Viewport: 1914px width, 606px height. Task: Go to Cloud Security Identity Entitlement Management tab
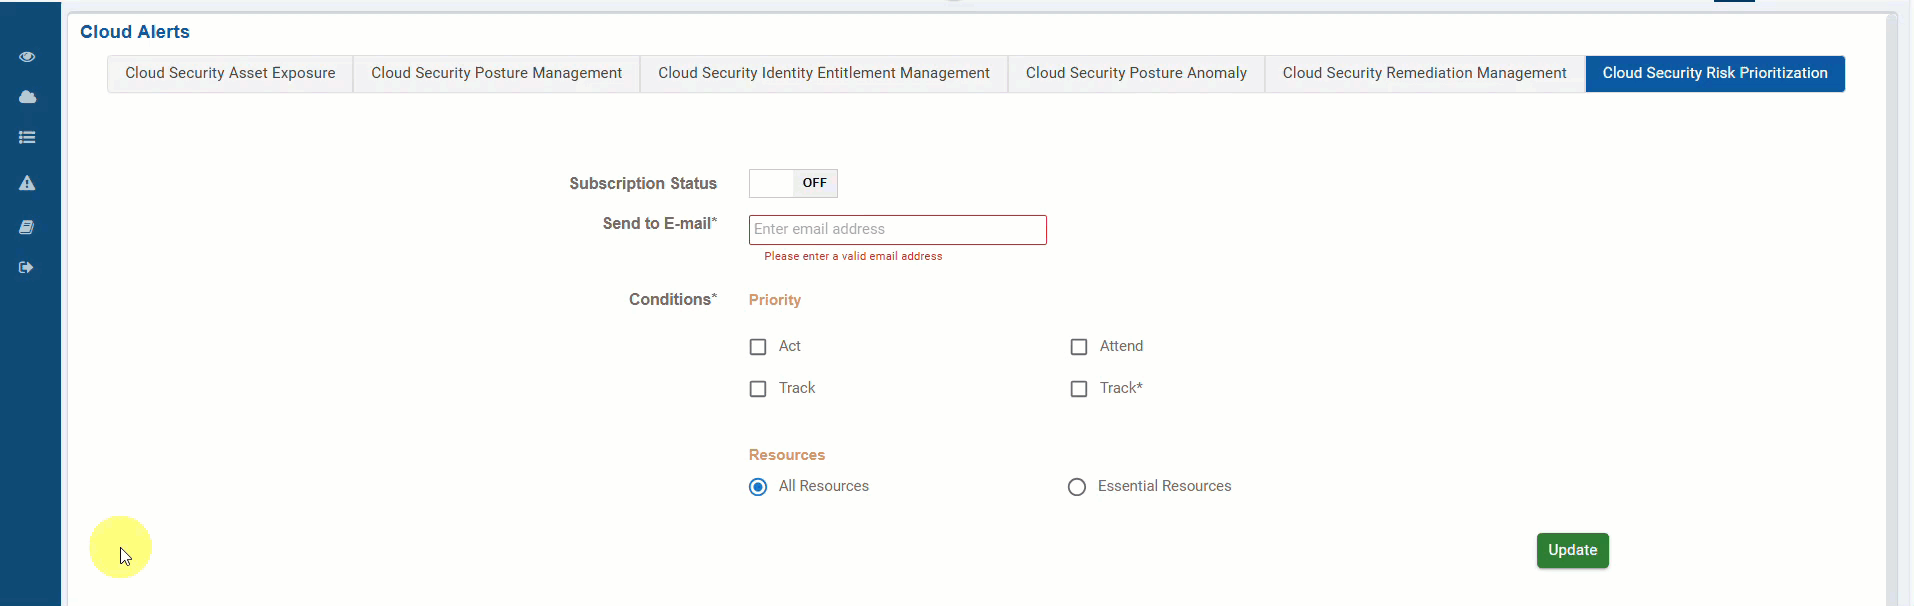pos(824,73)
